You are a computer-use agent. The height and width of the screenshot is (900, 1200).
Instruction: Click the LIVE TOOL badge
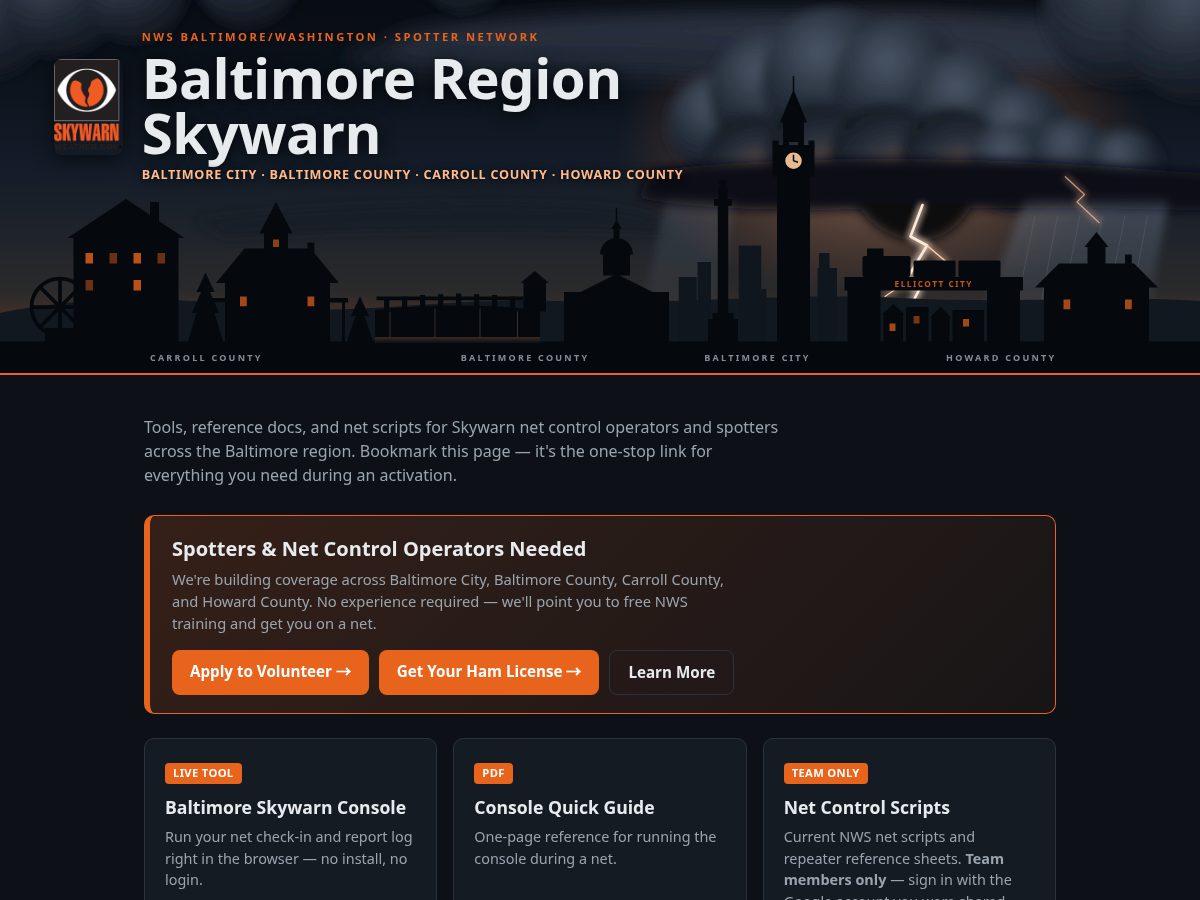[x=203, y=773]
